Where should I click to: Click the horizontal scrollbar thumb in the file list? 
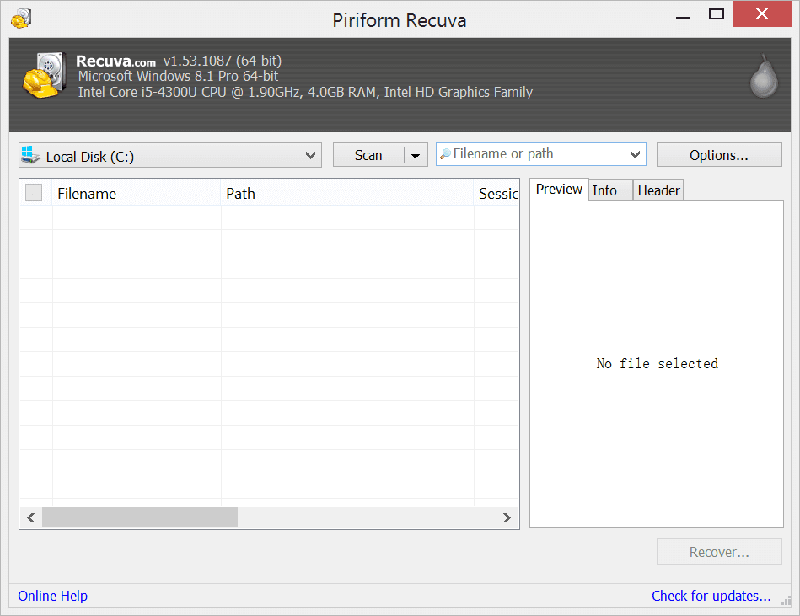click(x=140, y=517)
